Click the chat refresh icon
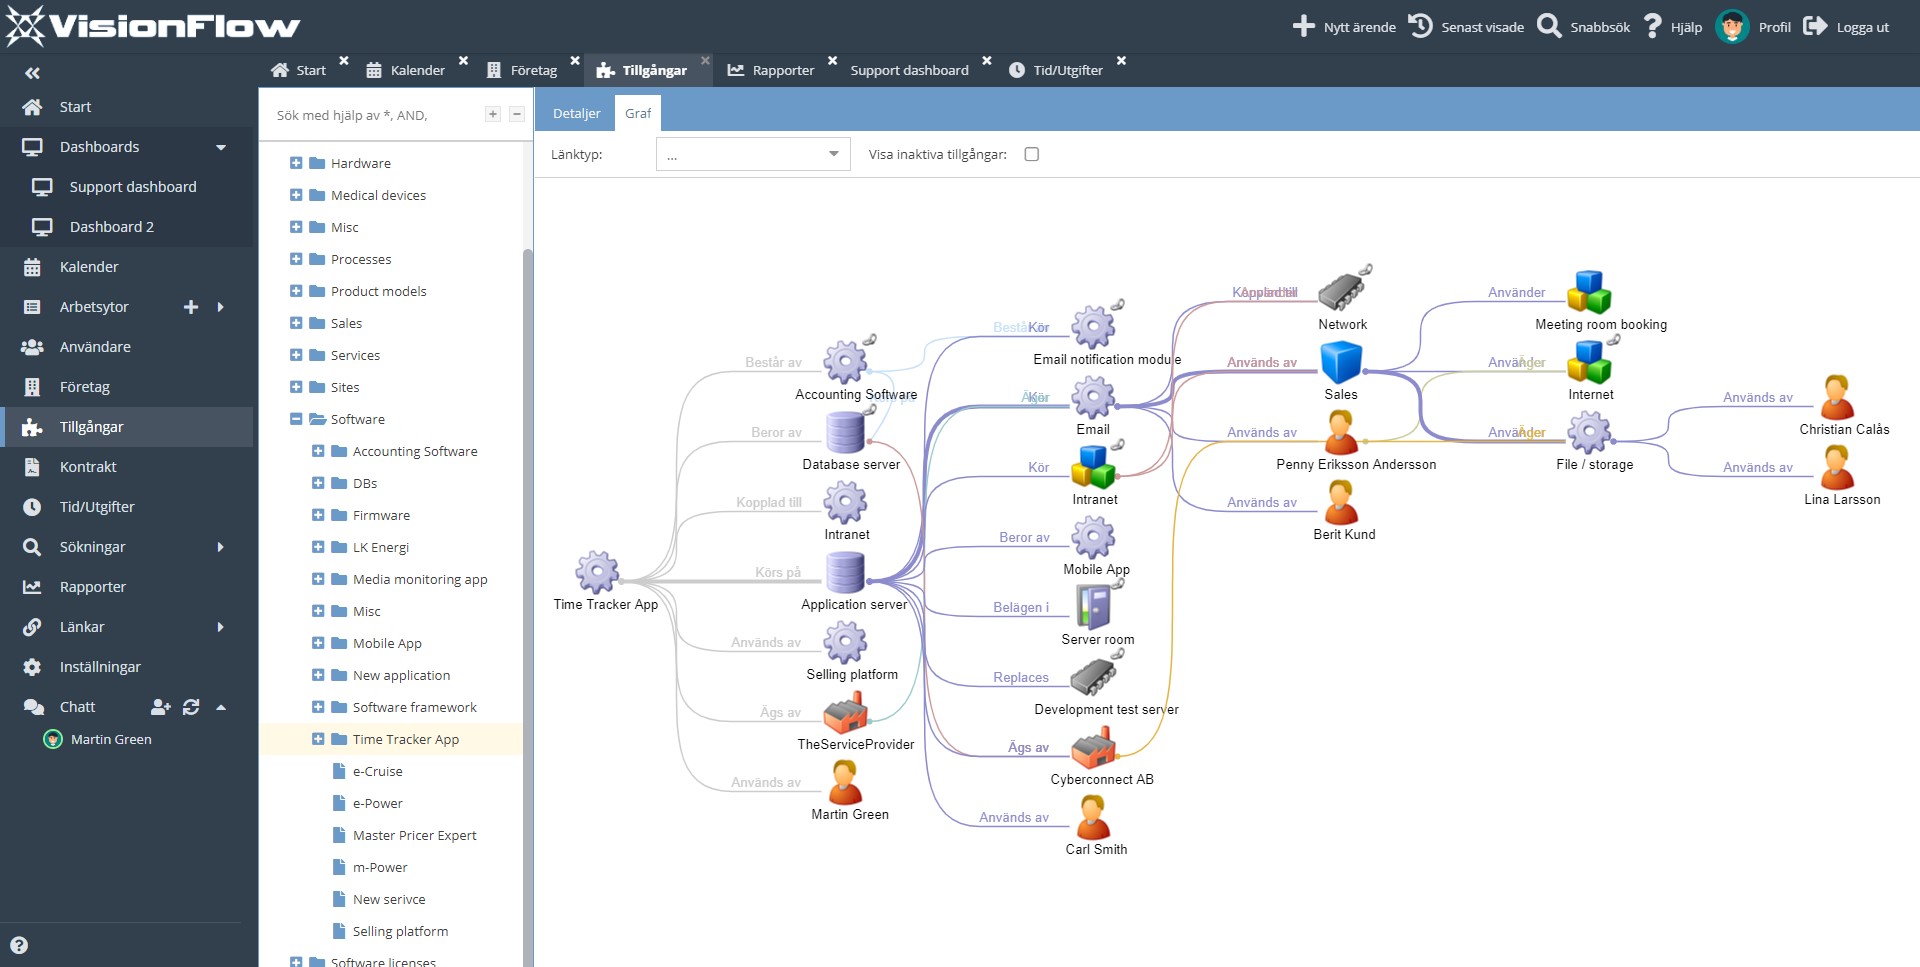Viewport: 1920px width, 967px height. pyautogui.click(x=190, y=707)
